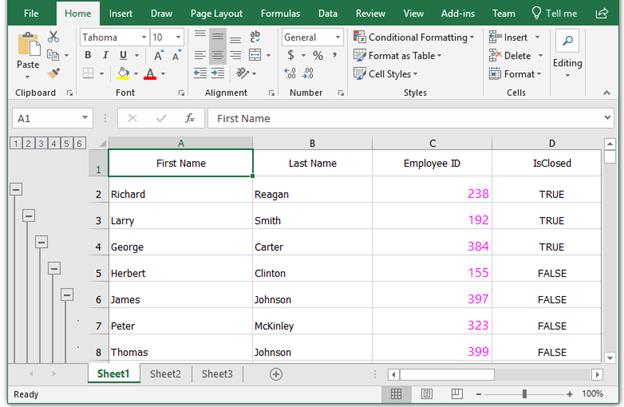The width and height of the screenshot is (624, 407).
Task: Open the font size 10 dropdown
Action: 178,37
